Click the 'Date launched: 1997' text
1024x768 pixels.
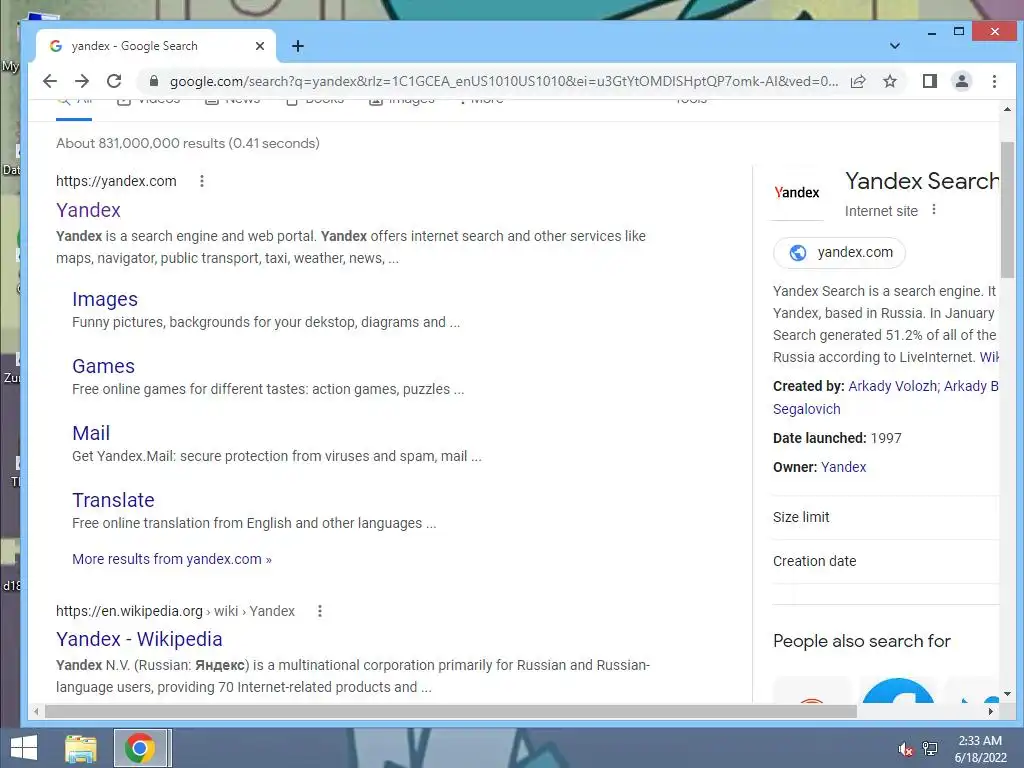pyautogui.click(x=837, y=438)
